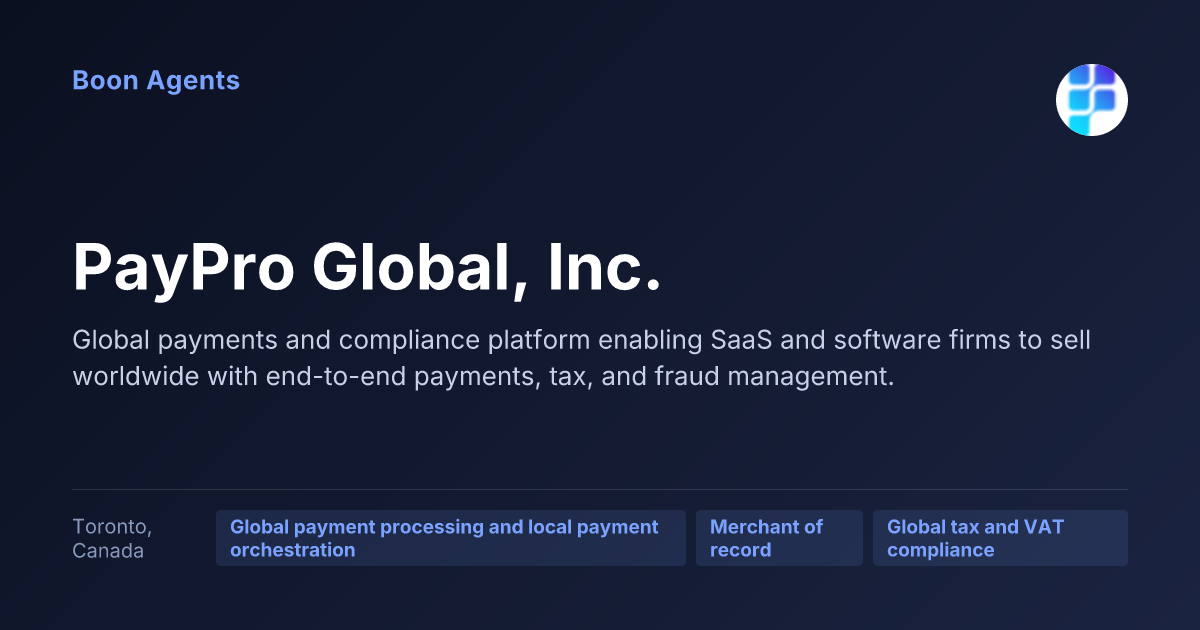Select the 'Global payment processing' tag
Screen dimensions: 1200x630
pos(451,538)
